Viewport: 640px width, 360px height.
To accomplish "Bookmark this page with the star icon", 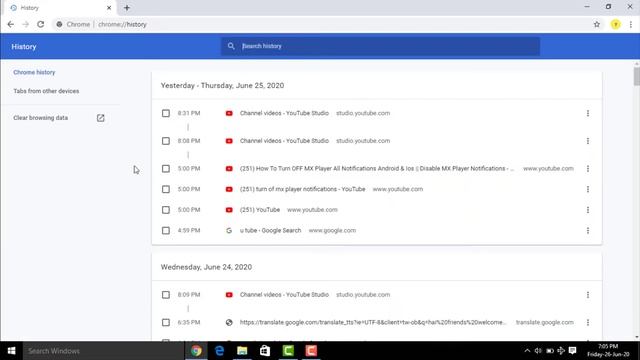I will coord(597,24).
